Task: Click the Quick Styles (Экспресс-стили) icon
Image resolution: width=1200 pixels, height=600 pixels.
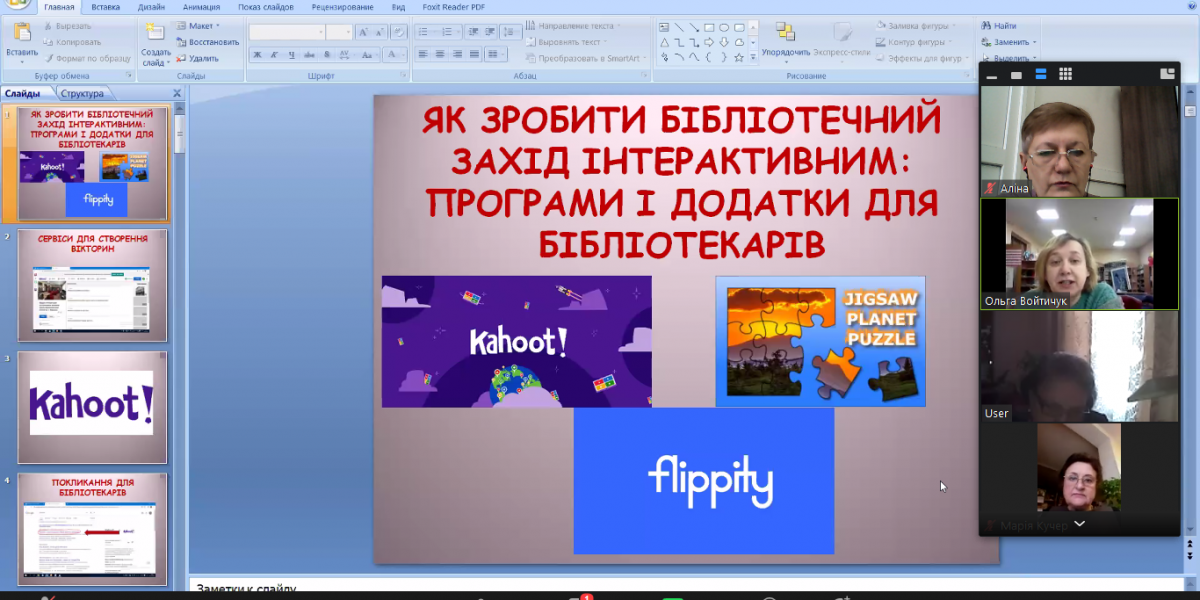Action: [x=841, y=34]
